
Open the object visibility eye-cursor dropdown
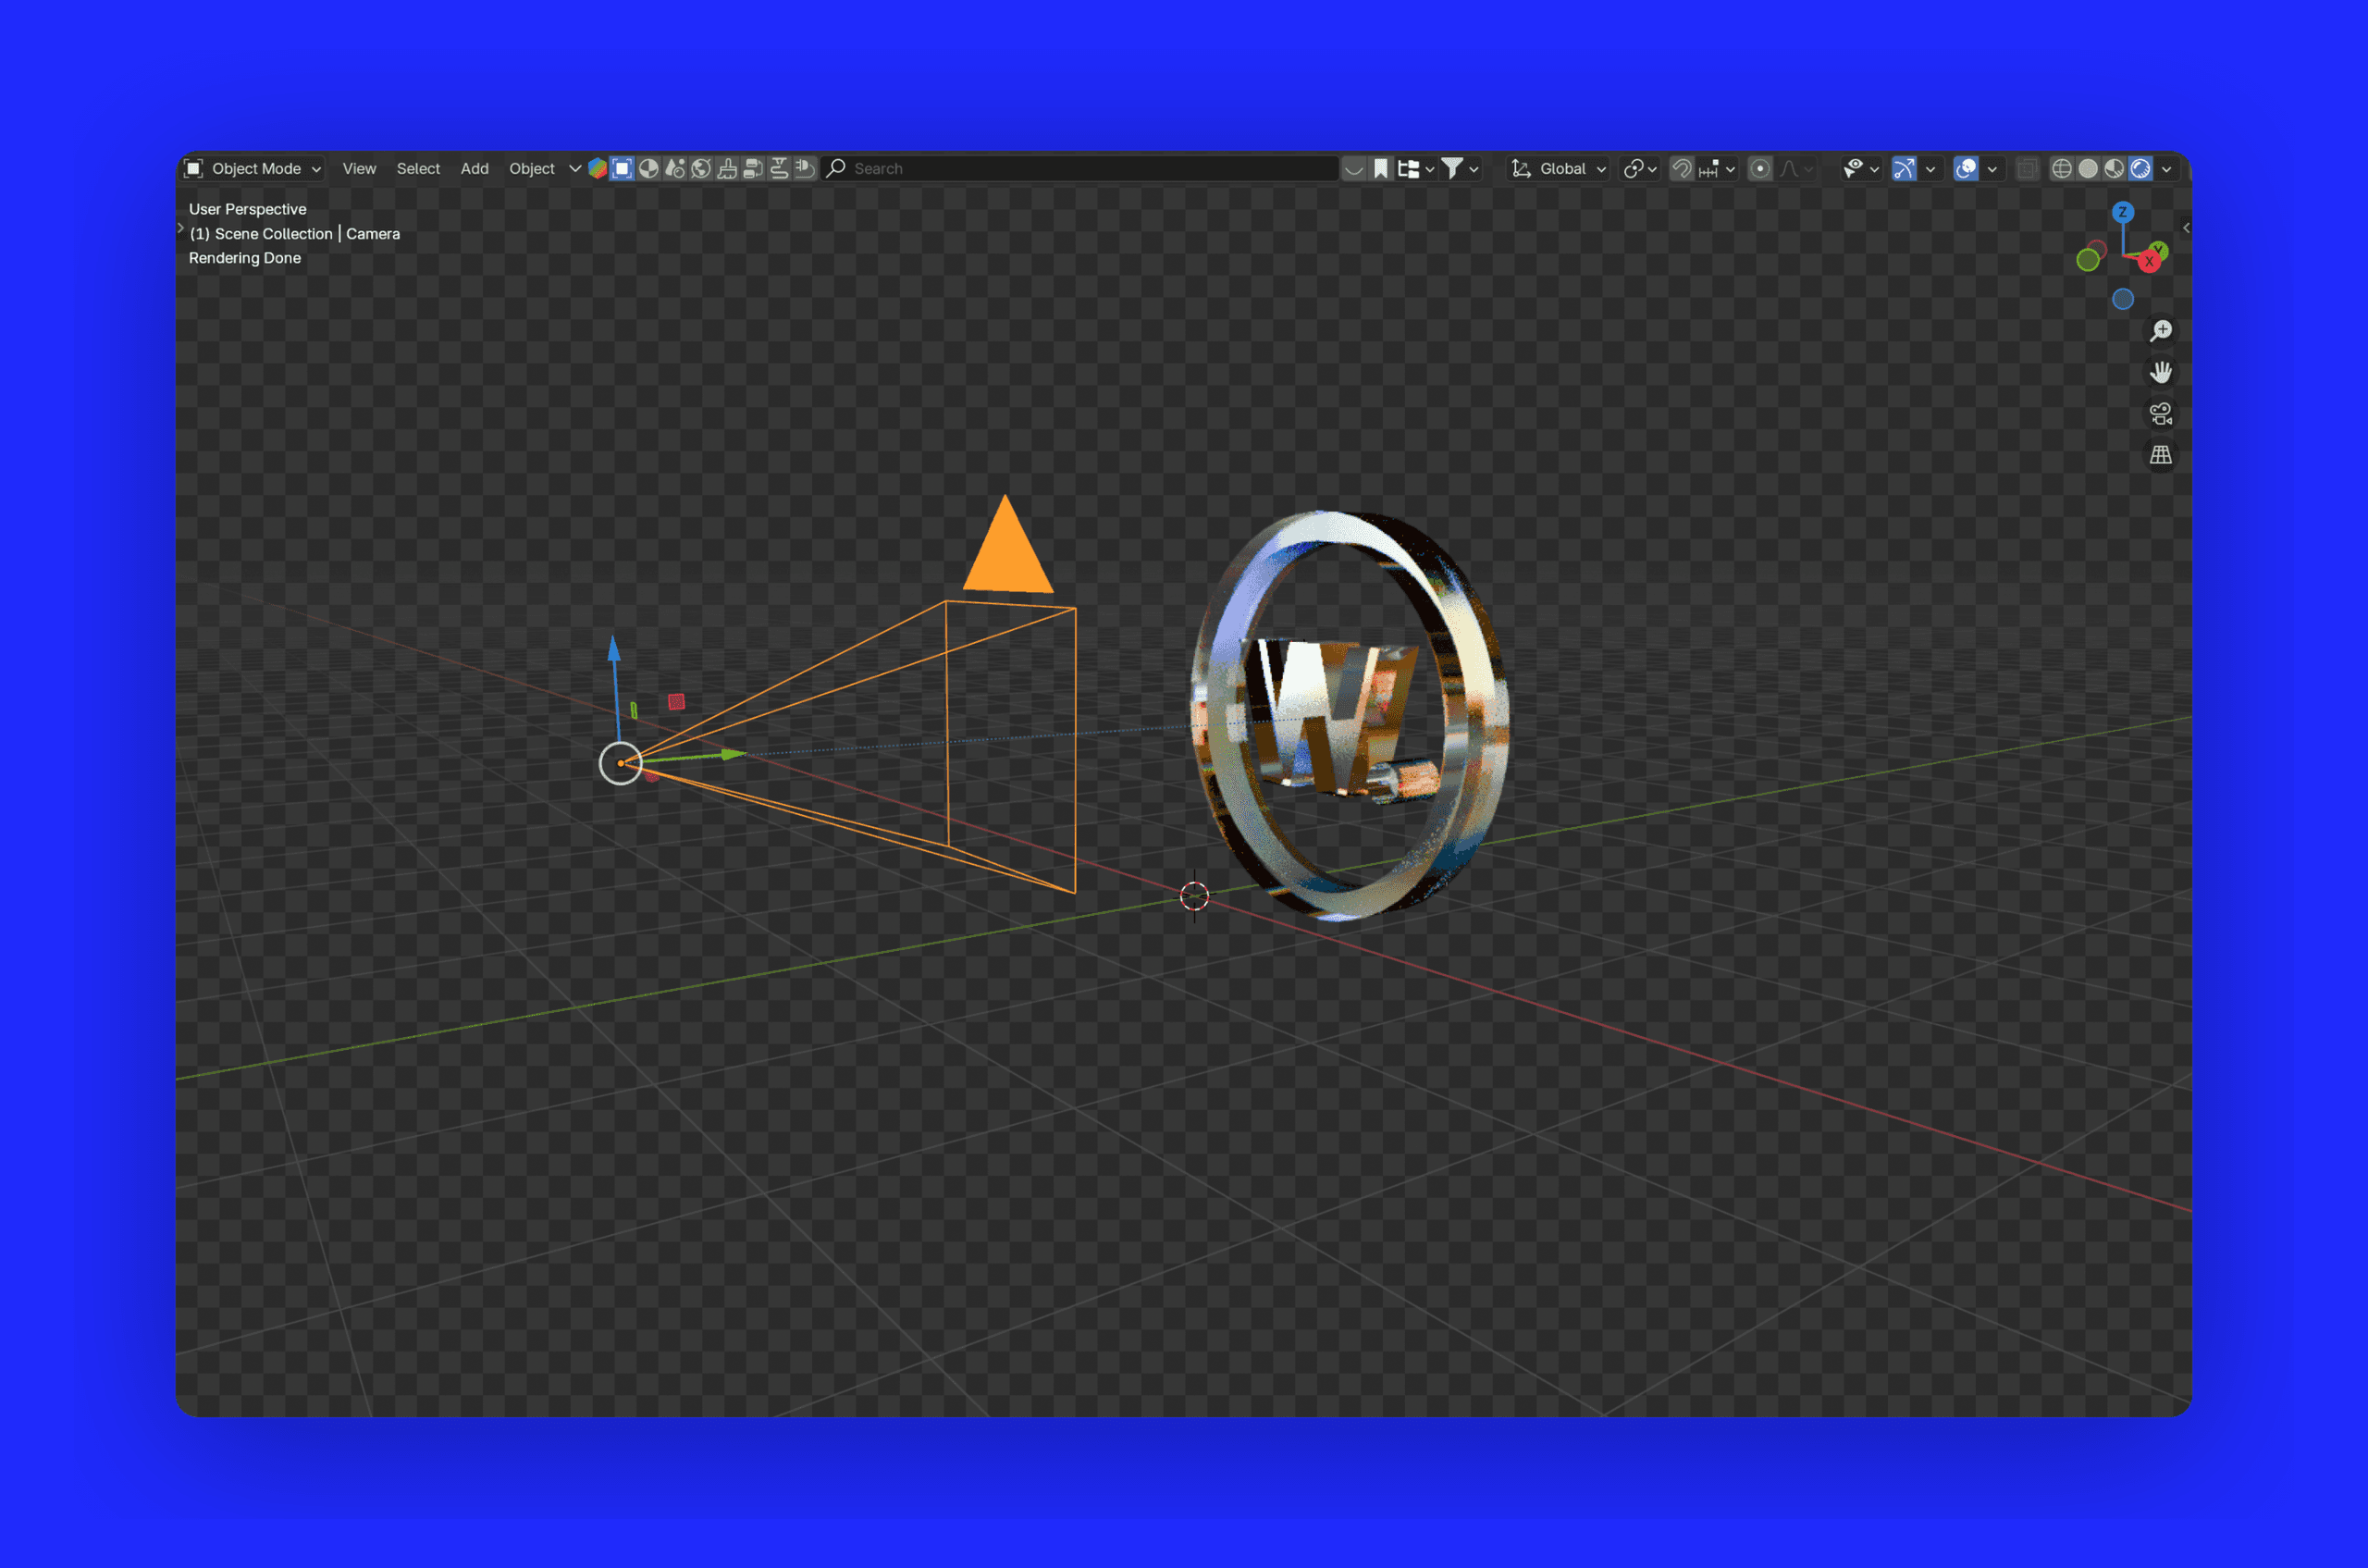pyautogui.click(x=1861, y=169)
